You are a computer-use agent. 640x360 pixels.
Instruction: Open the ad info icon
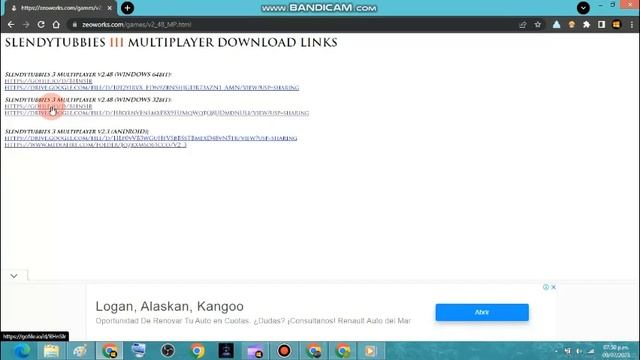coord(546,287)
